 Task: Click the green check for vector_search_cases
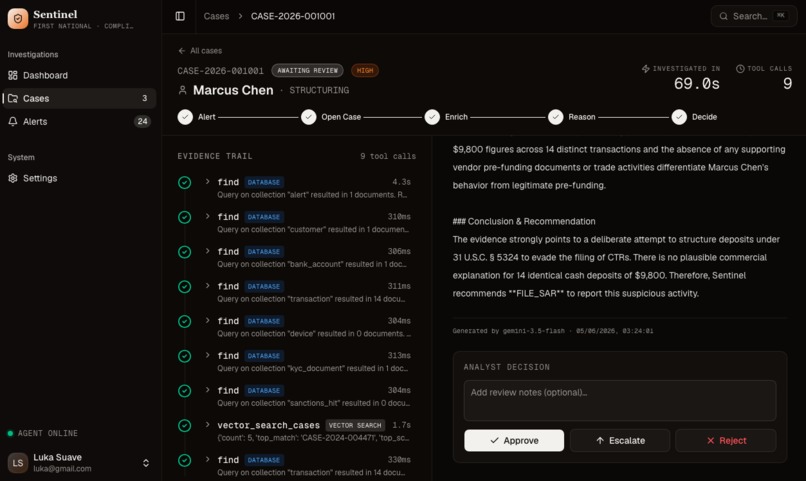click(185, 426)
